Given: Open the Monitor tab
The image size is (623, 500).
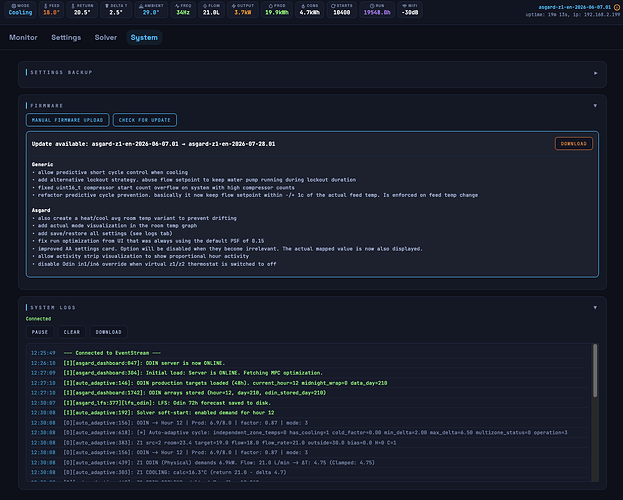Looking at the screenshot, I should 23,37.
